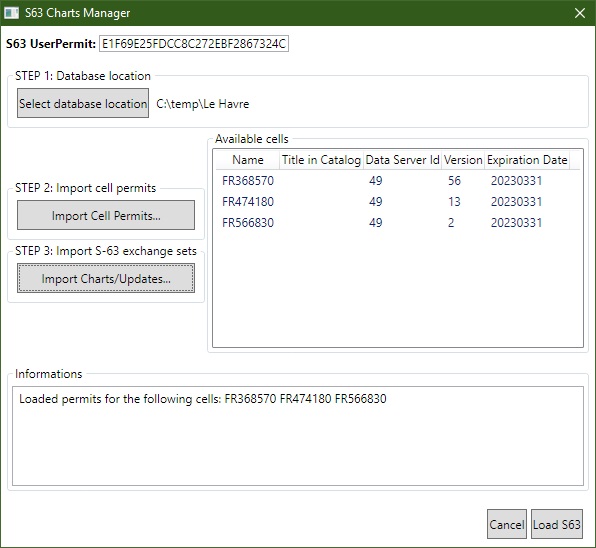596x548 pixels.
Task: Click expiration date of FR368570
Action: point(516,181)
